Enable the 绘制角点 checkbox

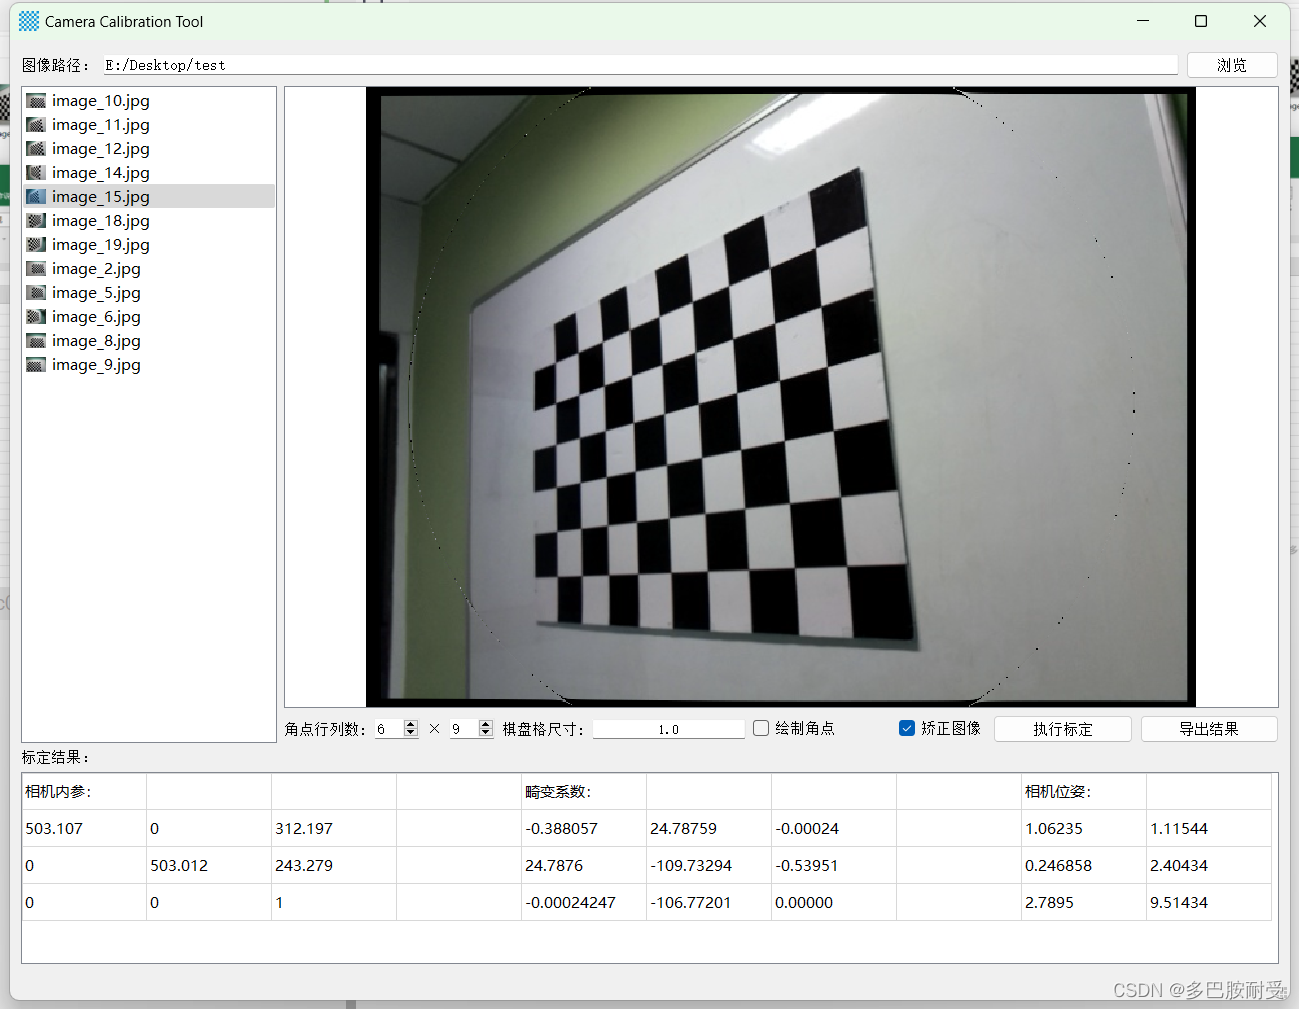pos(761,728)
